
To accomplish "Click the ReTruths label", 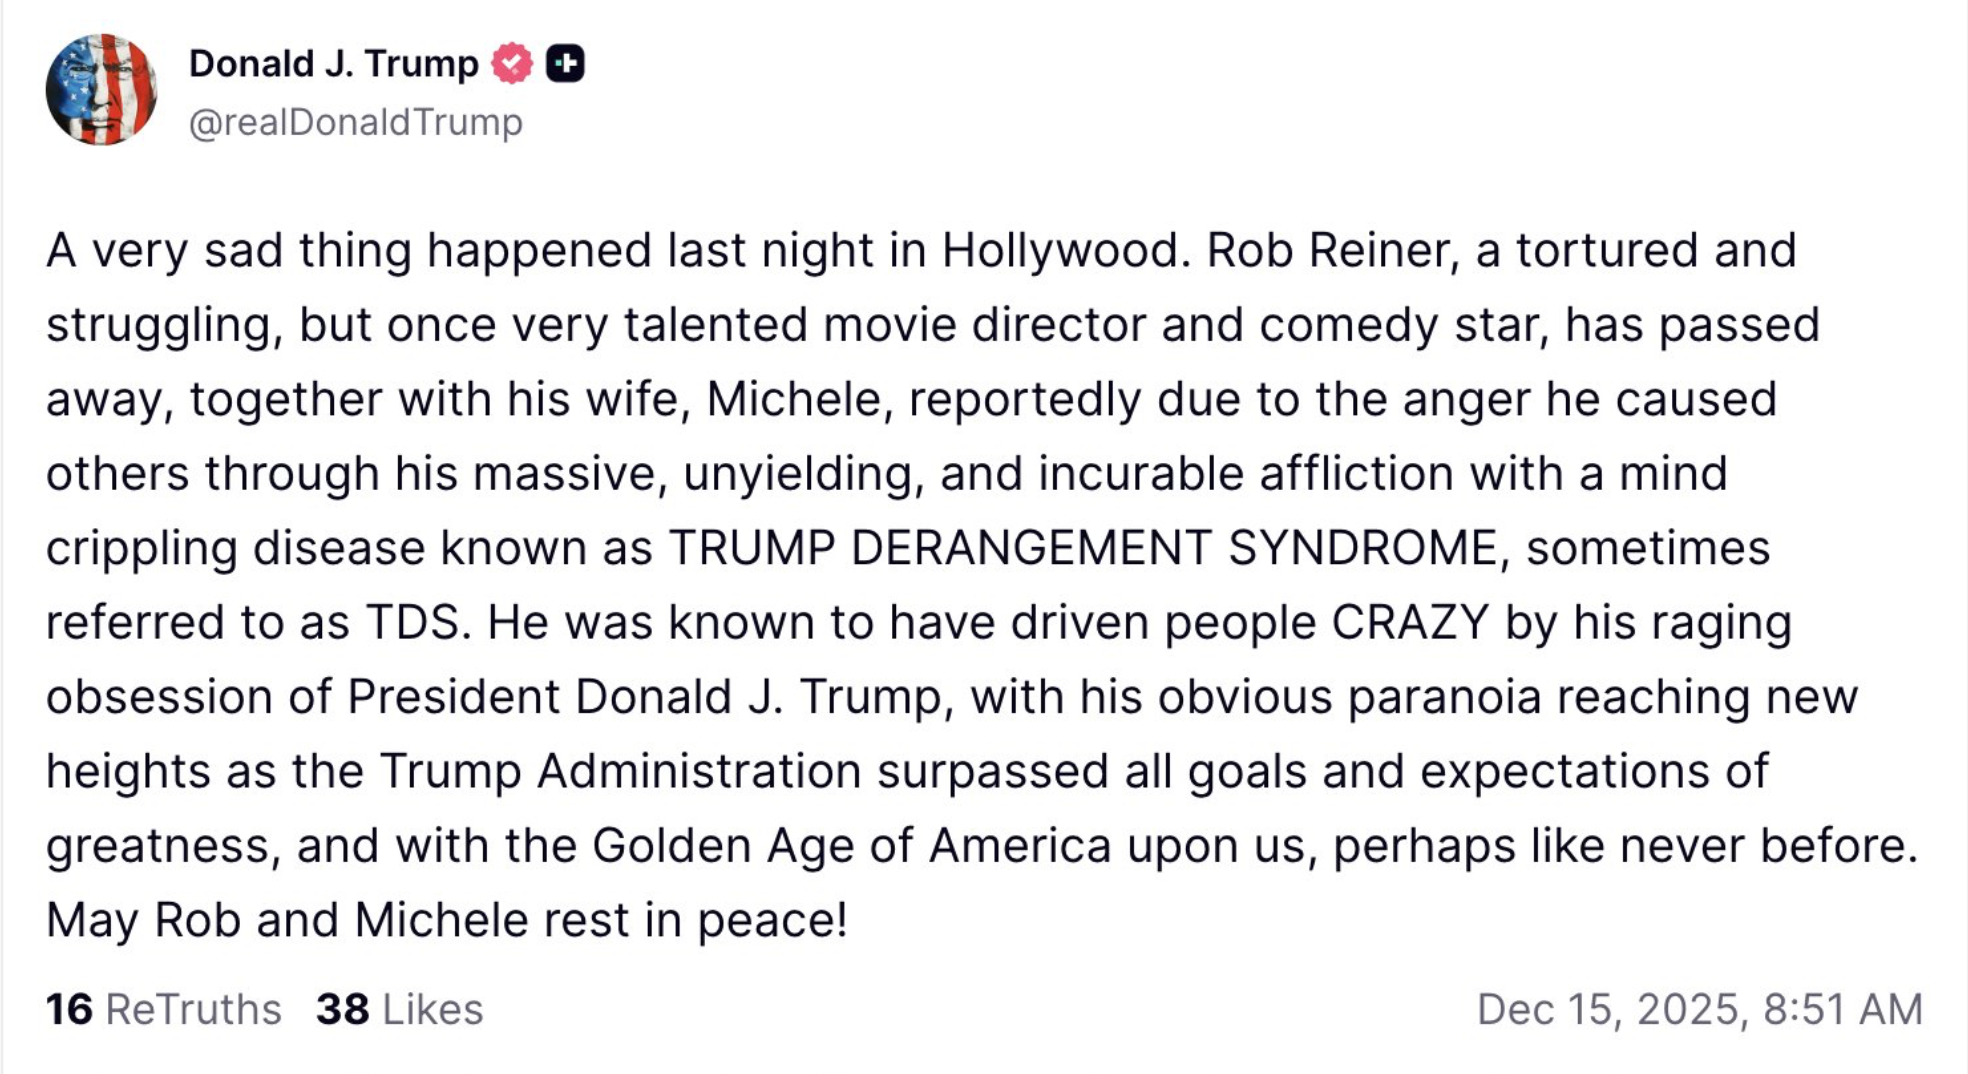I will 193,1009.
